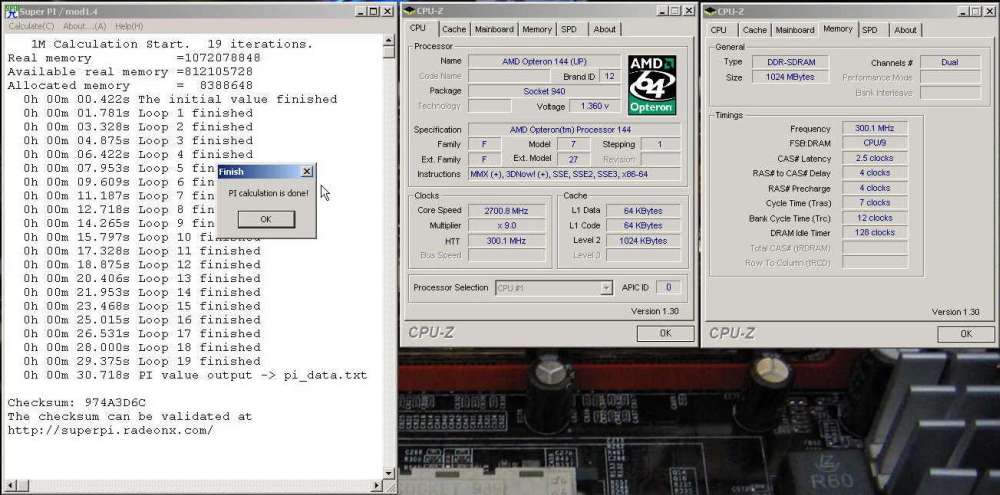Image resolution: width=1000 pixels, height=495 pixels.
Task: Click scroll down arrow in Super PI
Action: 389,473
